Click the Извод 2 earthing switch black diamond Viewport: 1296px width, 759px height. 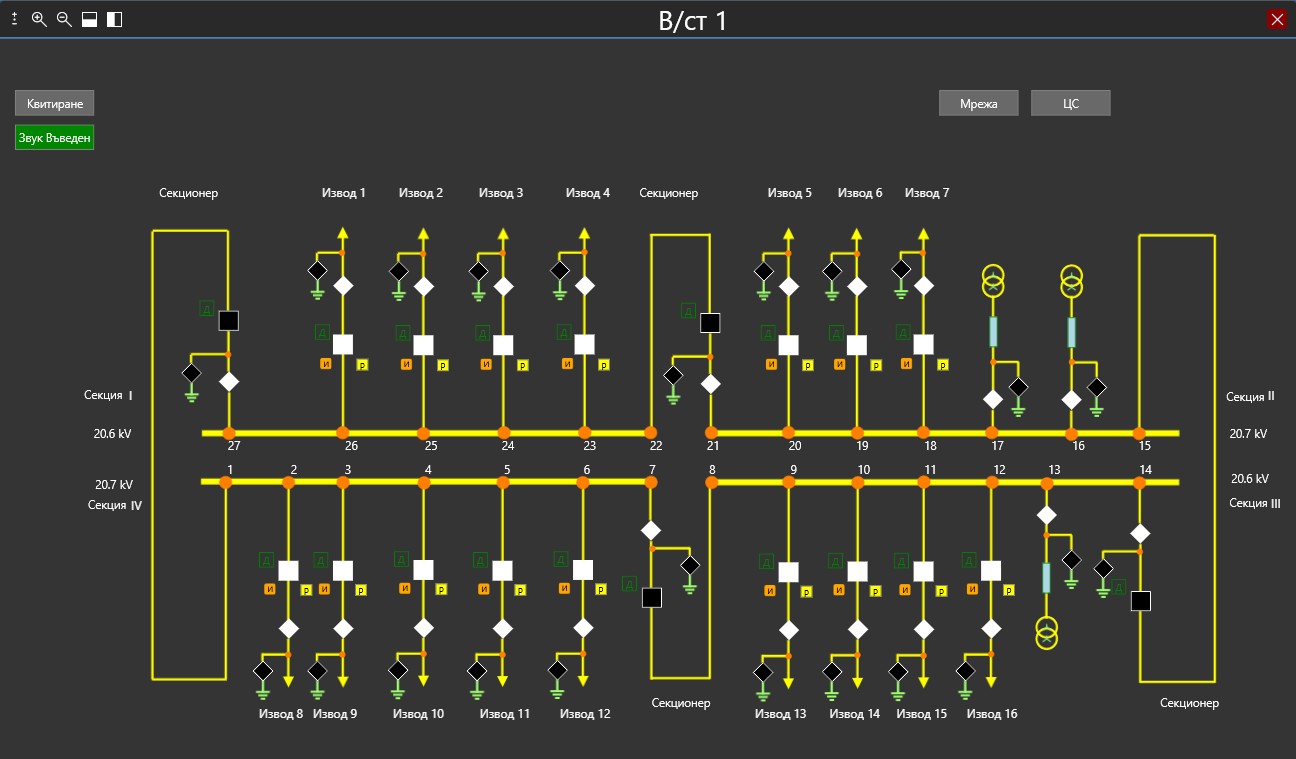click(x=398, y=271)
